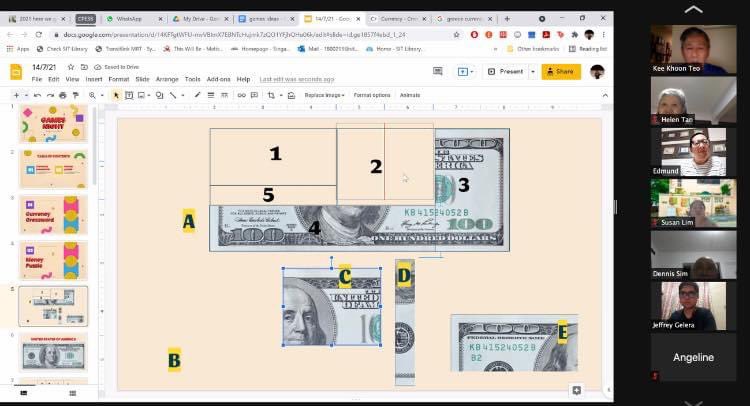Open the Mask image dropdown arrow

point(281,95)
